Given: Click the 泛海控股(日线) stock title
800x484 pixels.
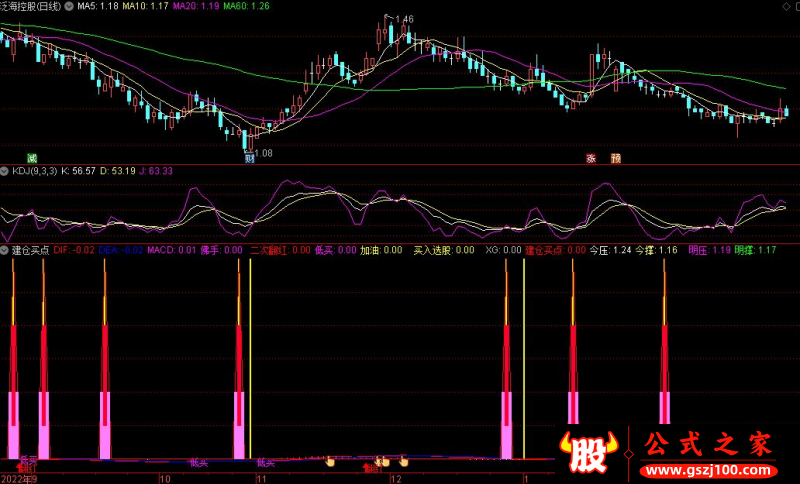Looking at the screenshot, I should [31, 7].
